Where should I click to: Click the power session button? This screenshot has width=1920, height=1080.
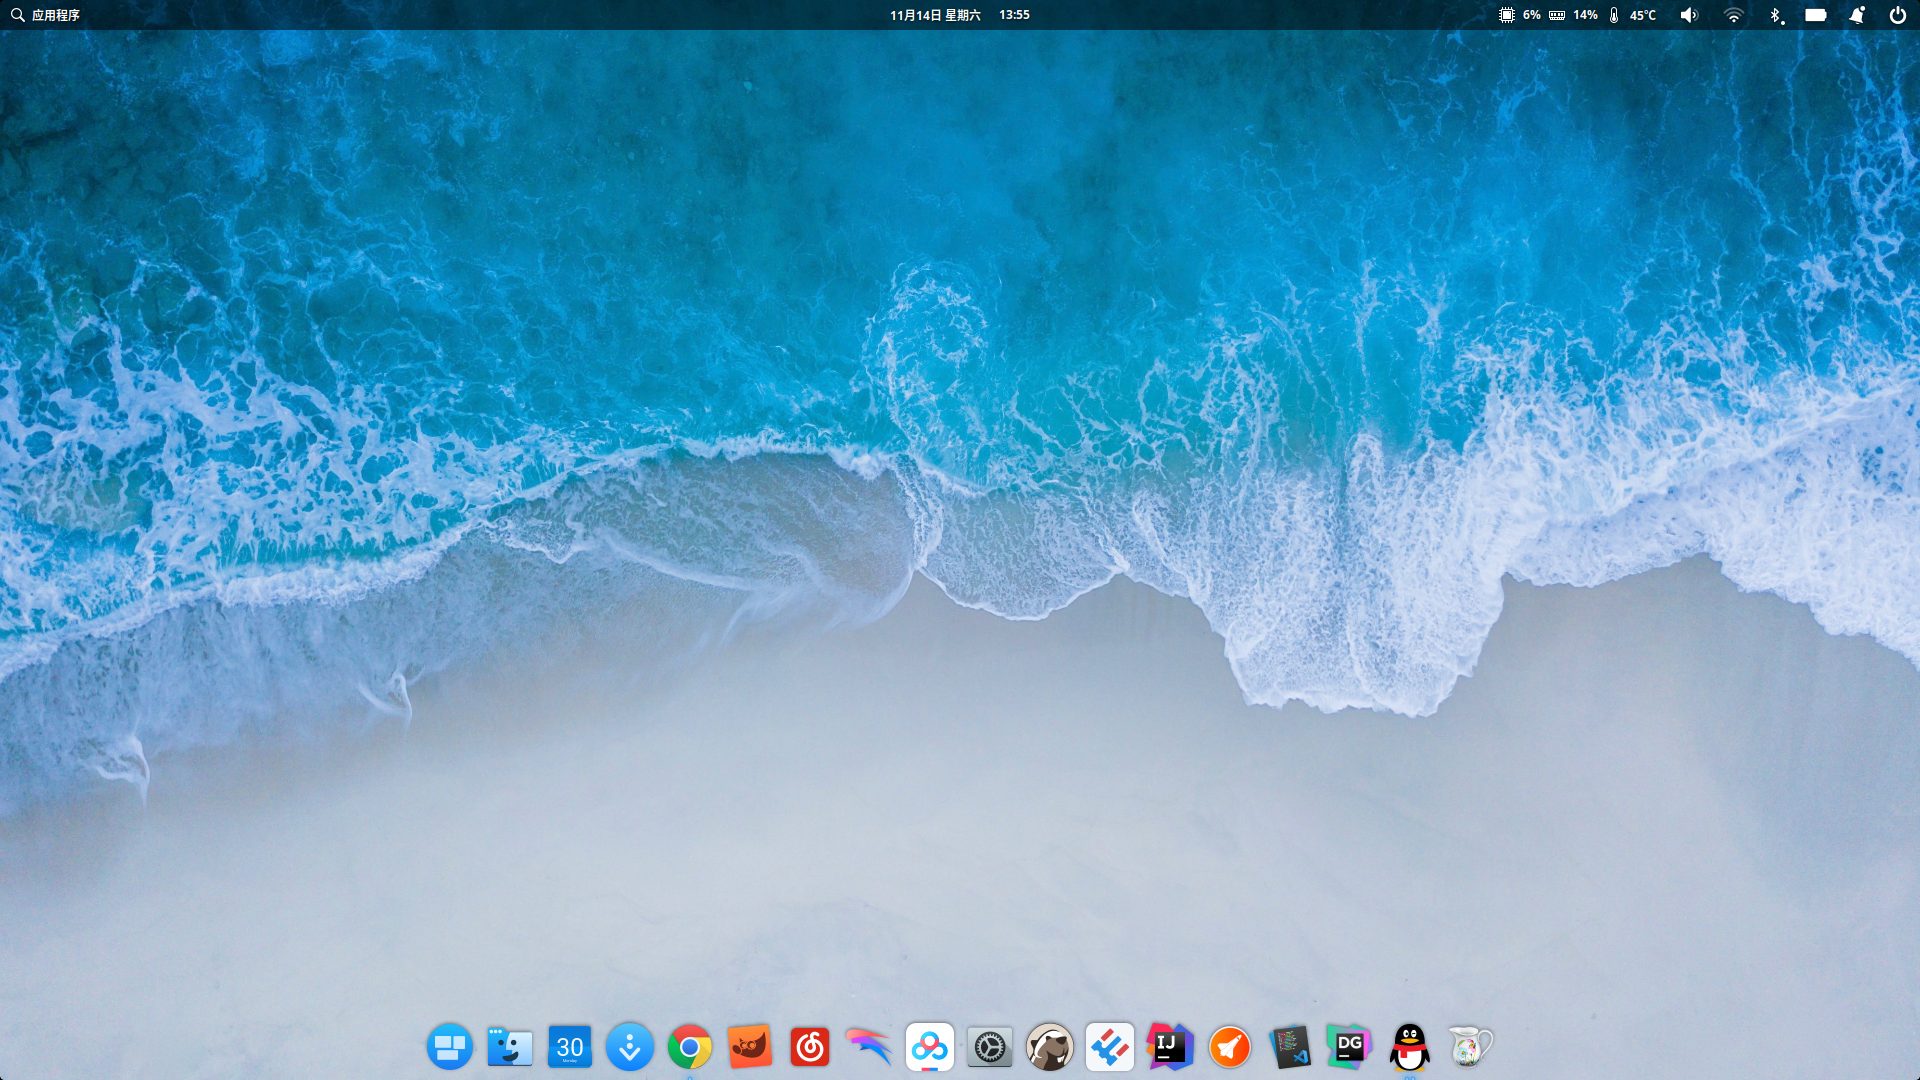[1897, 15]
